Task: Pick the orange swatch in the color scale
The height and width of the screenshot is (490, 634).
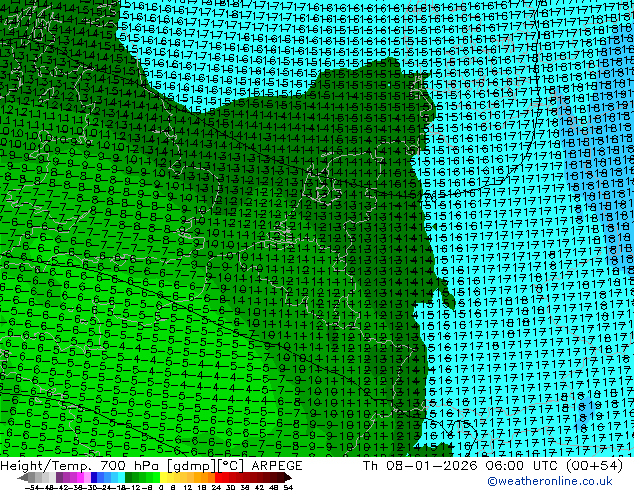Action: [204, 477]
